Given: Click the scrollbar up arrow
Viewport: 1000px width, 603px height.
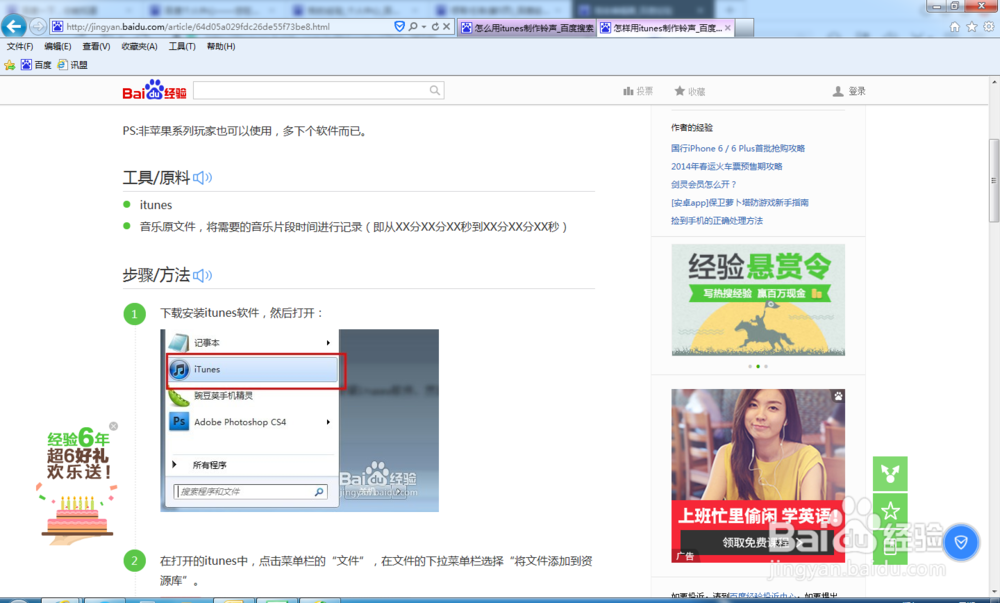Looking at the screenshot, I should point(994,82).
